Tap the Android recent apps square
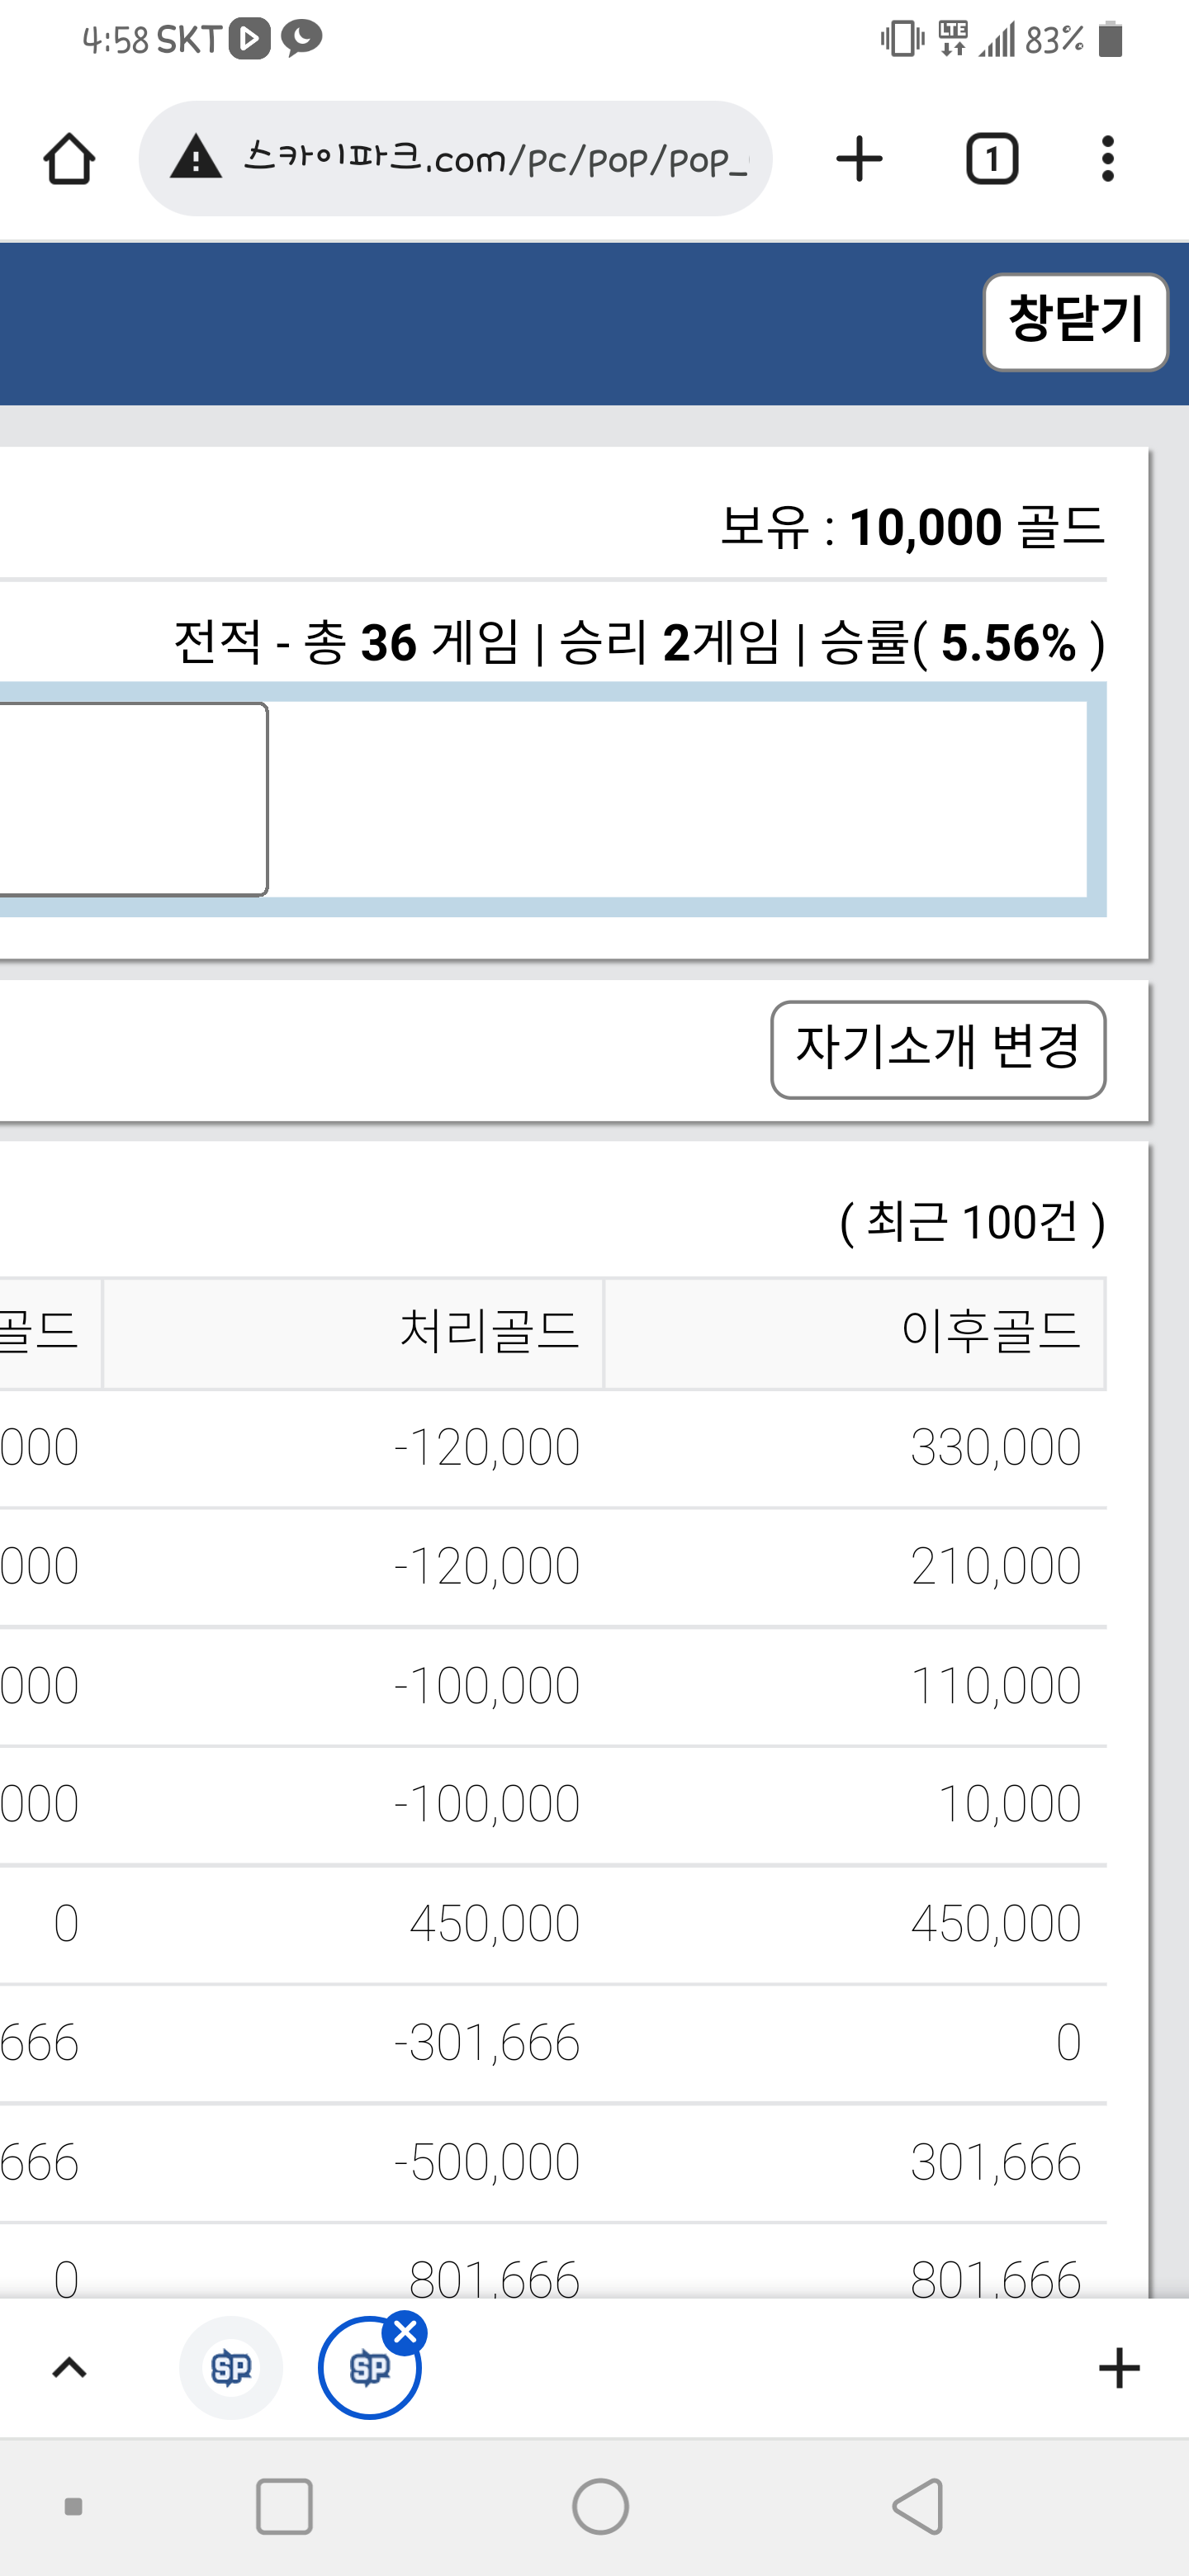The height and width of the screenshot is (2576, 1189). coord(284,2506)
